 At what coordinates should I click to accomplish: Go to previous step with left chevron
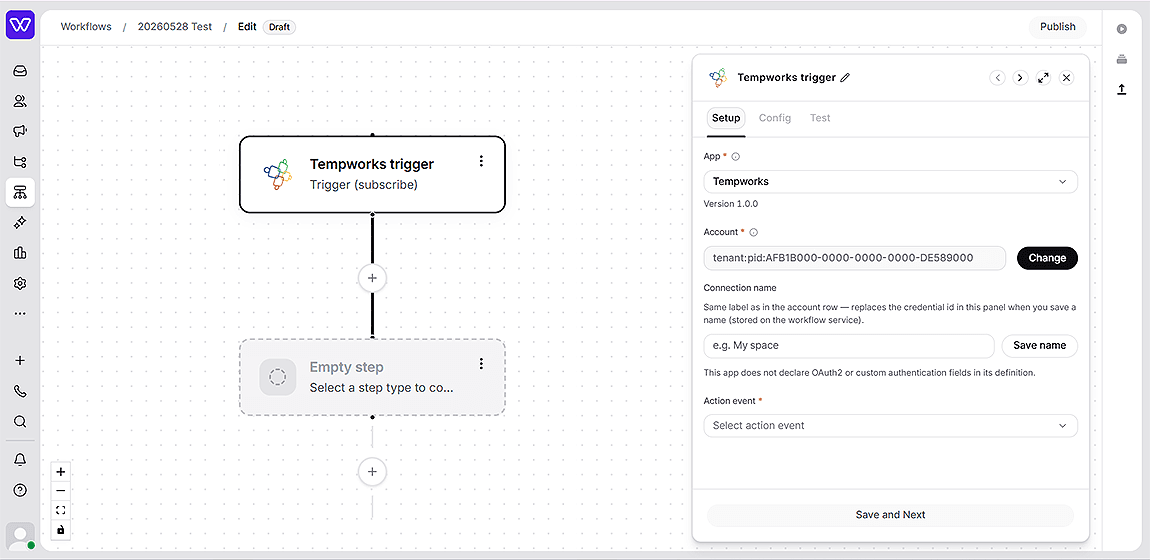click(997, 78)
